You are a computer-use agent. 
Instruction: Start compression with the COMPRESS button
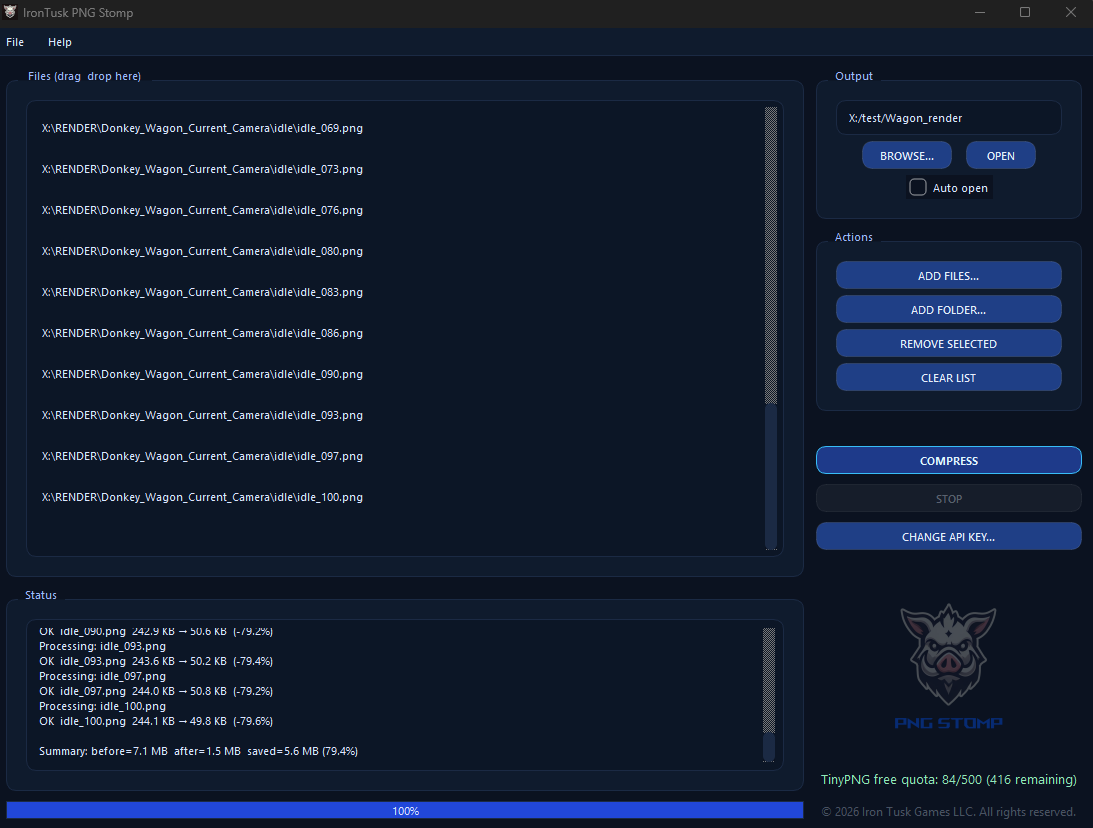(x=948, y=461)
